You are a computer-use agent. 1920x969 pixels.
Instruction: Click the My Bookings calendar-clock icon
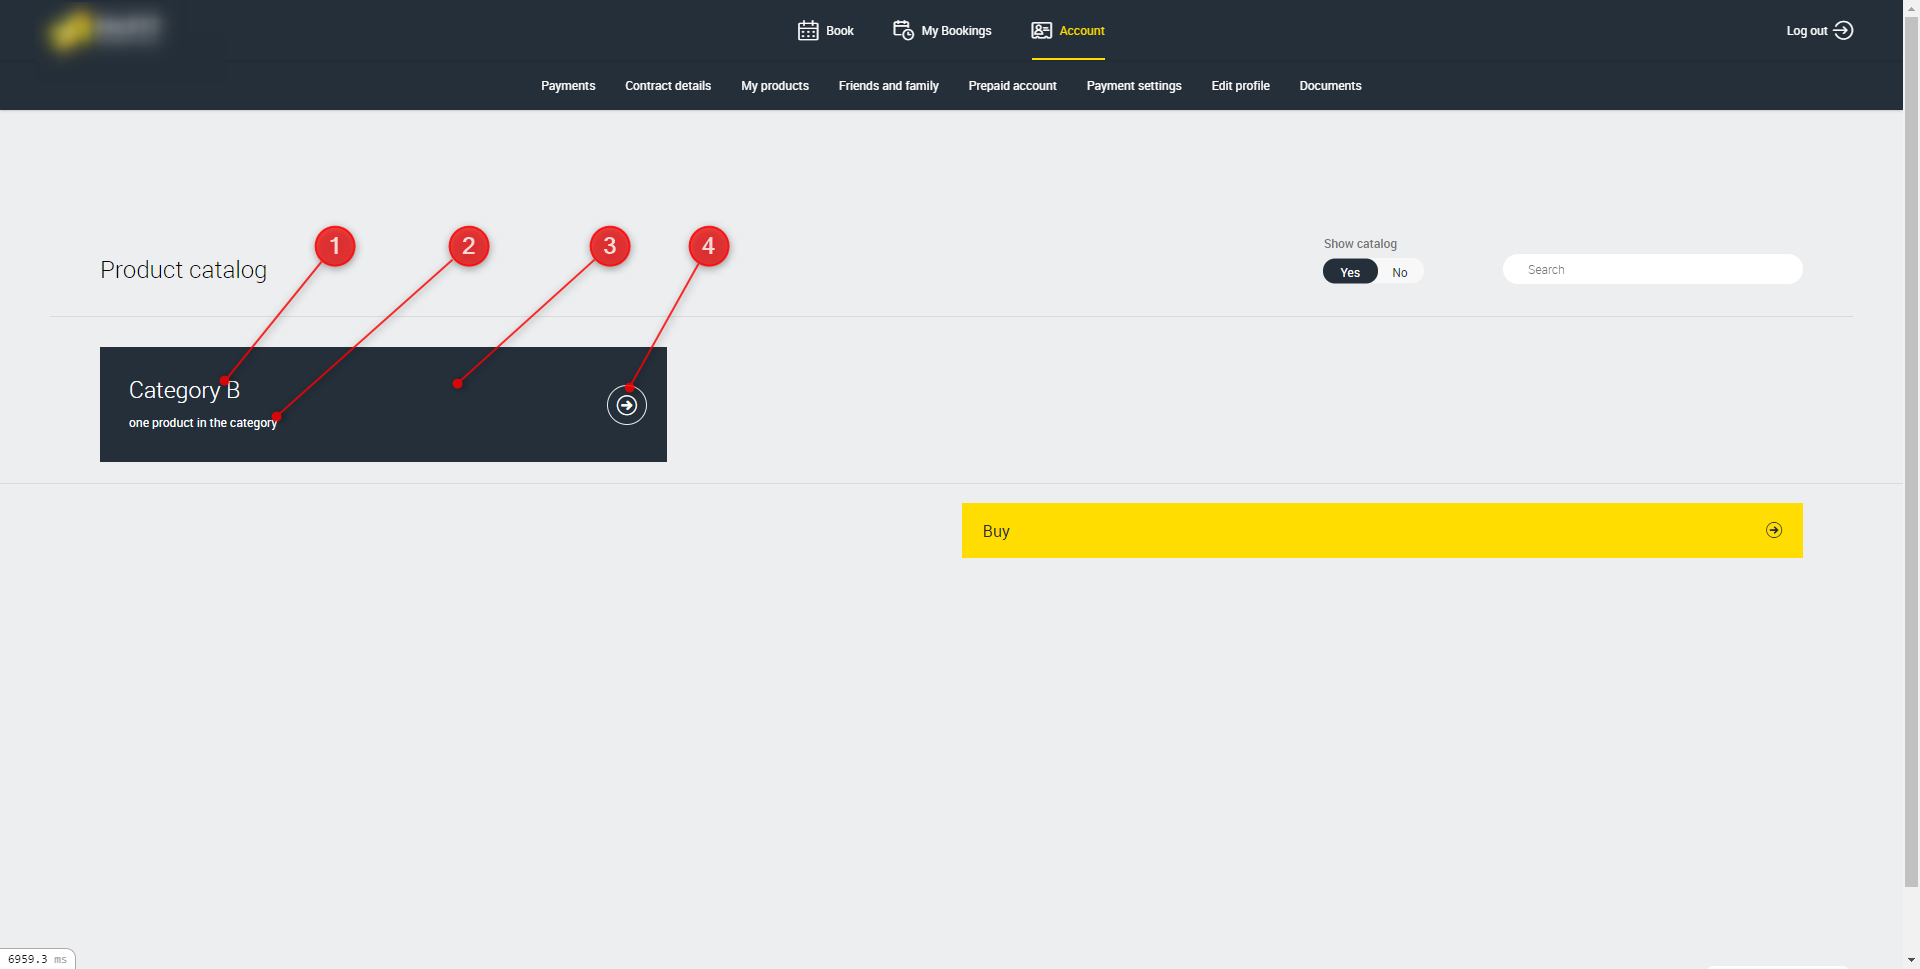[903, 31]
